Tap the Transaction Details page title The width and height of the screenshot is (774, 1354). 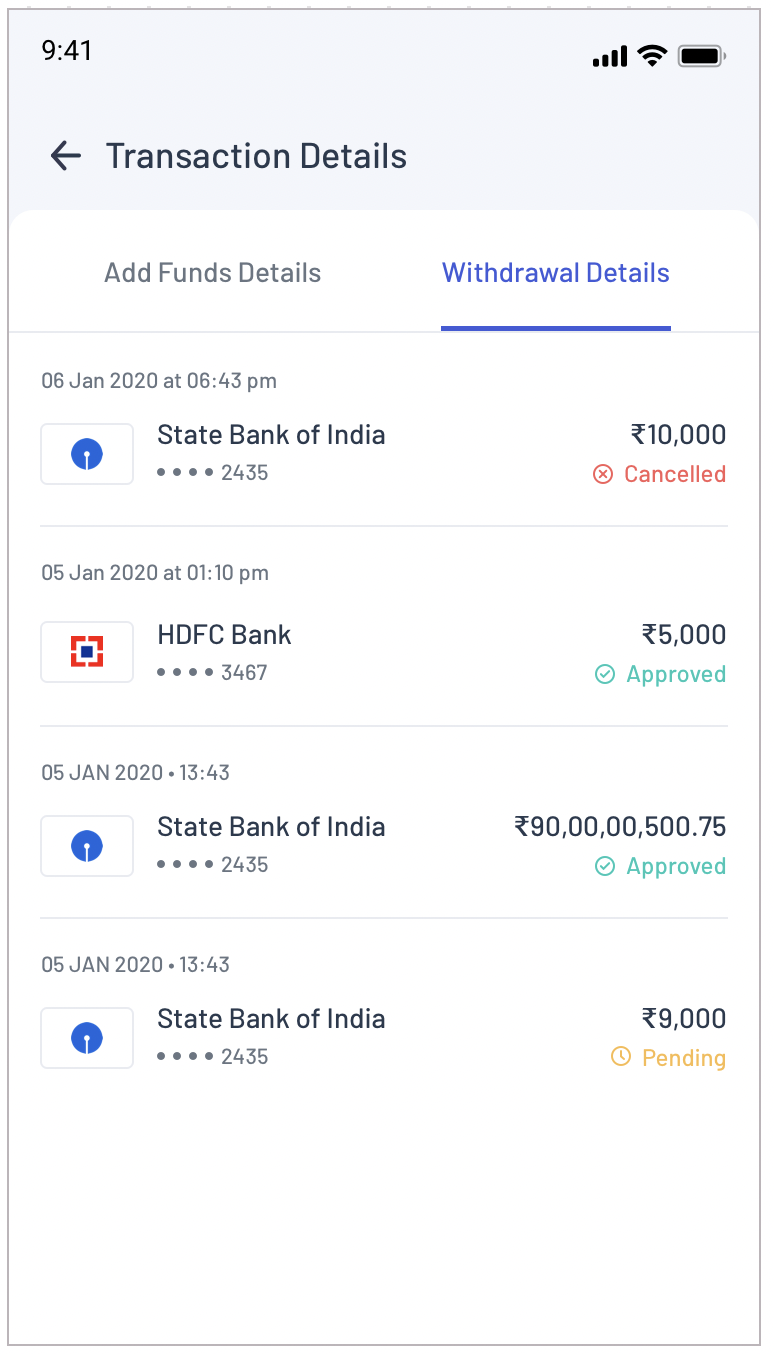coord(256,156)
